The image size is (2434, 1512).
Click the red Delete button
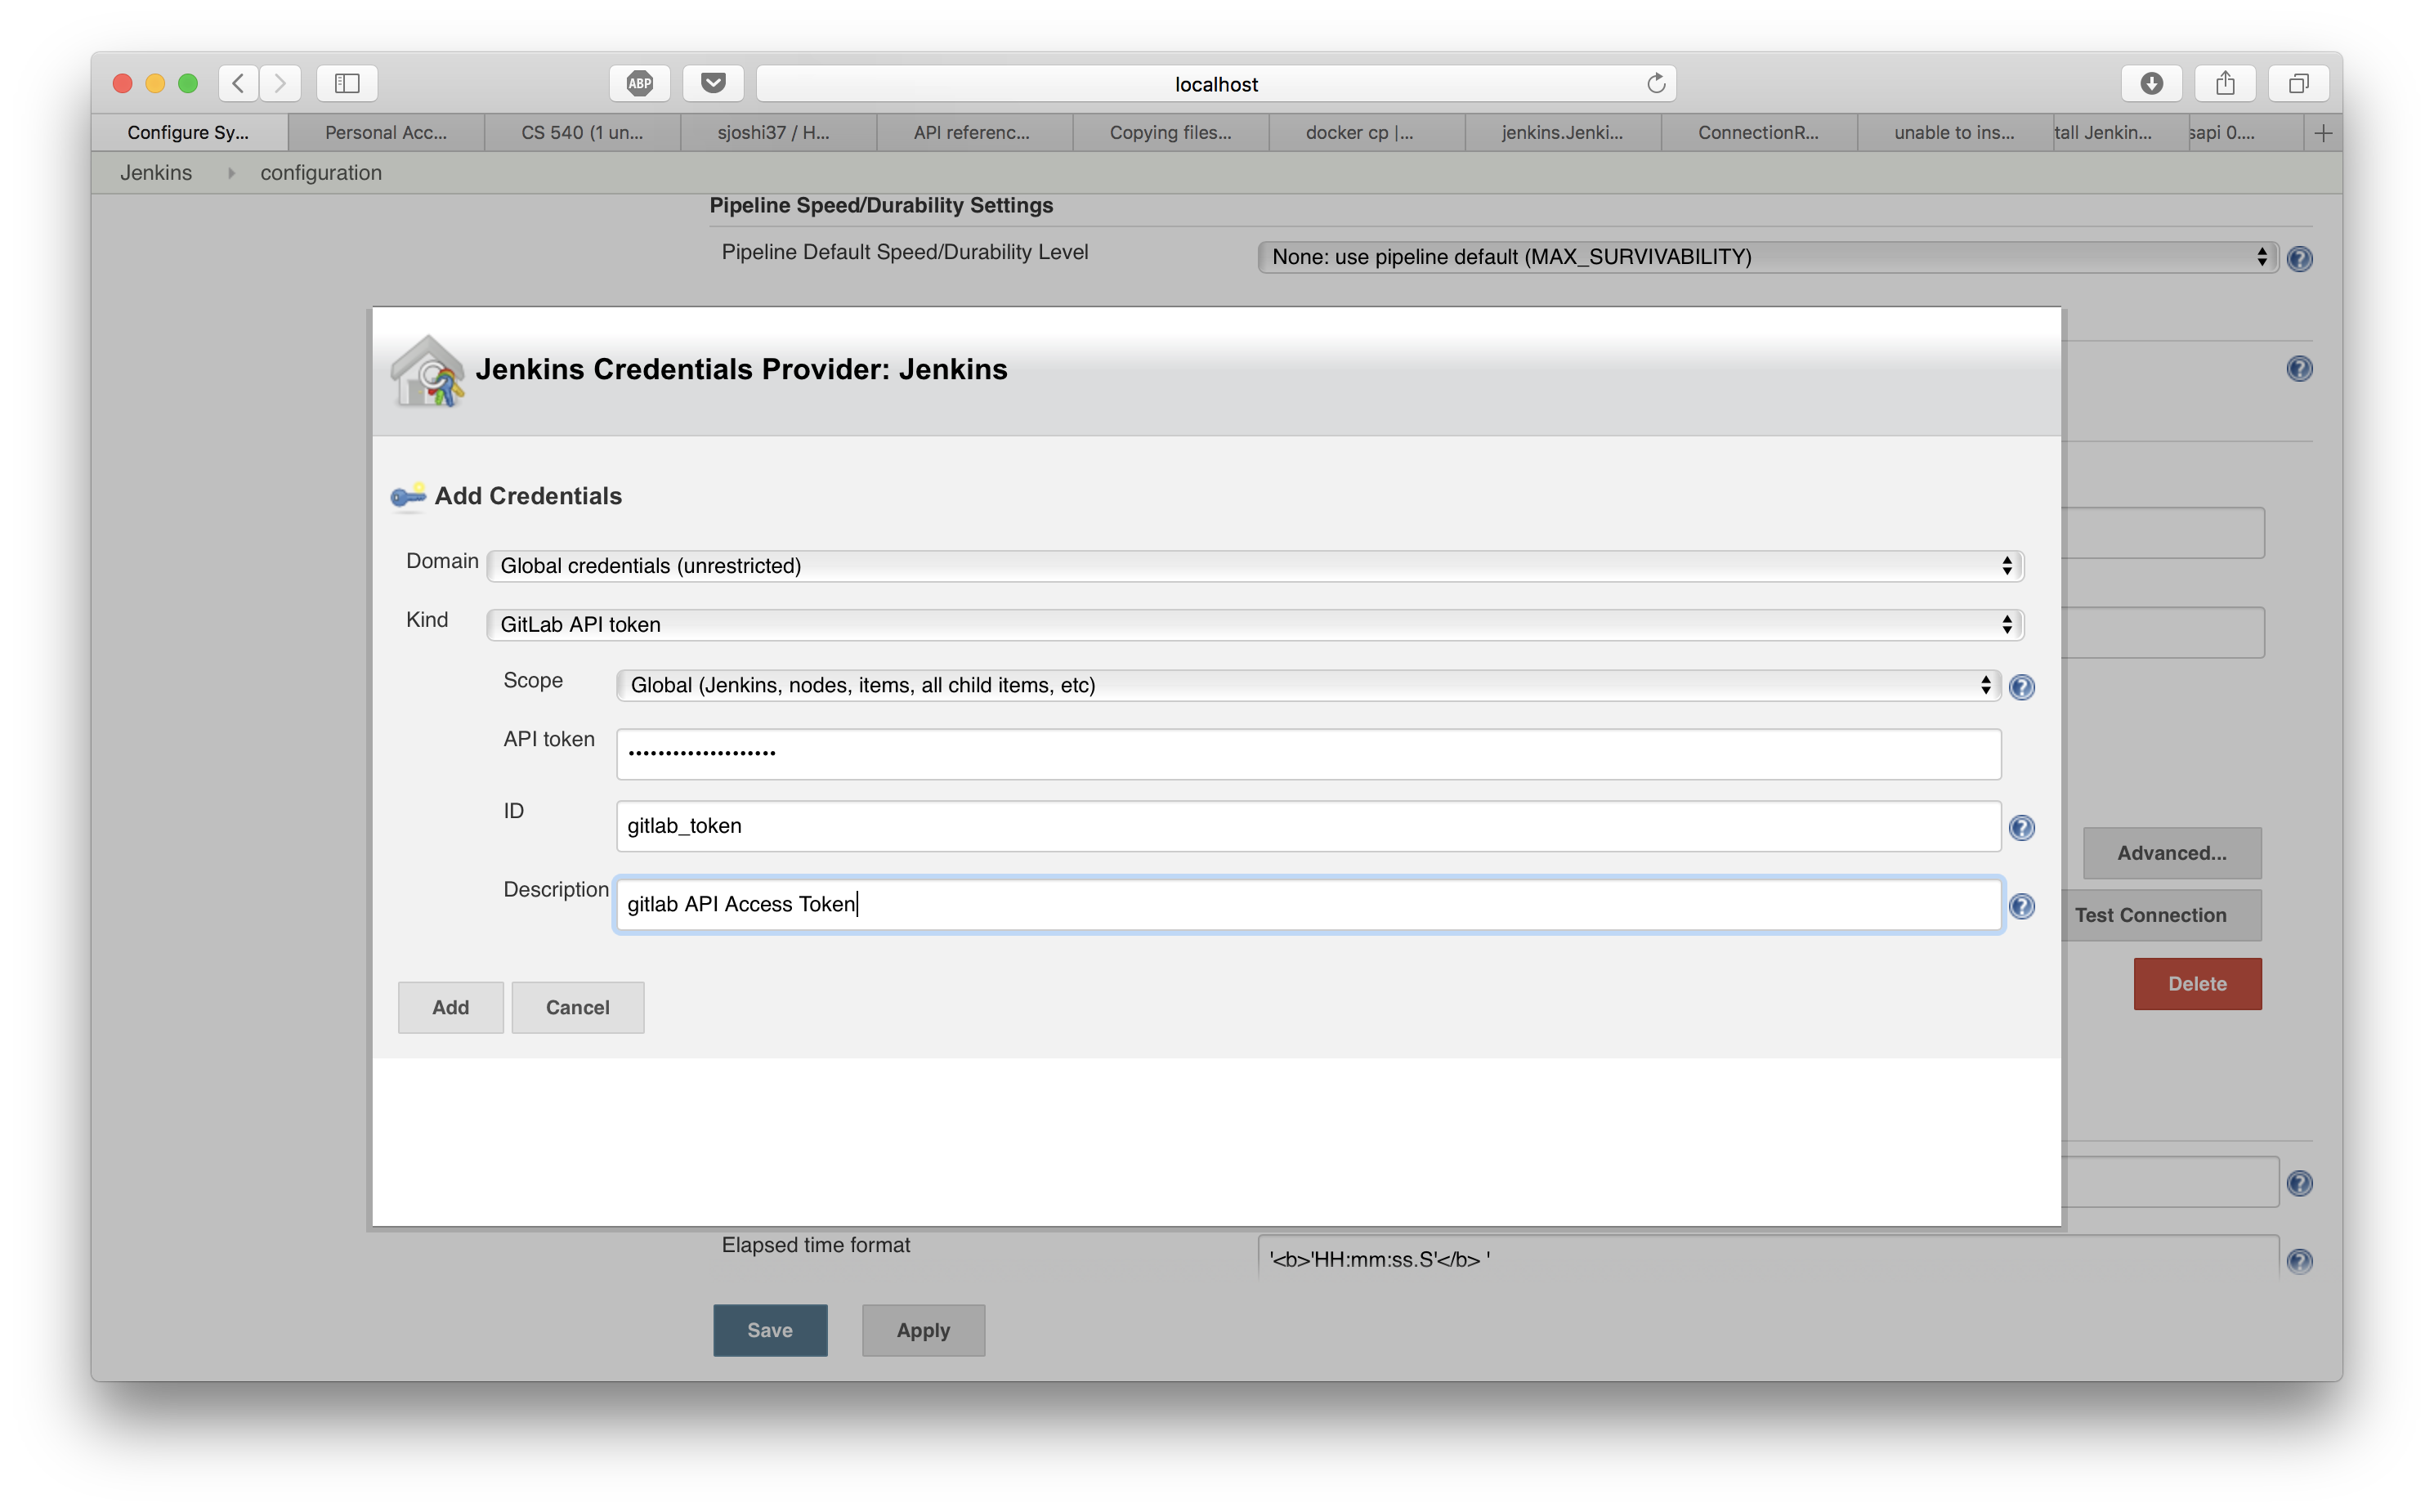(2197, 984)
